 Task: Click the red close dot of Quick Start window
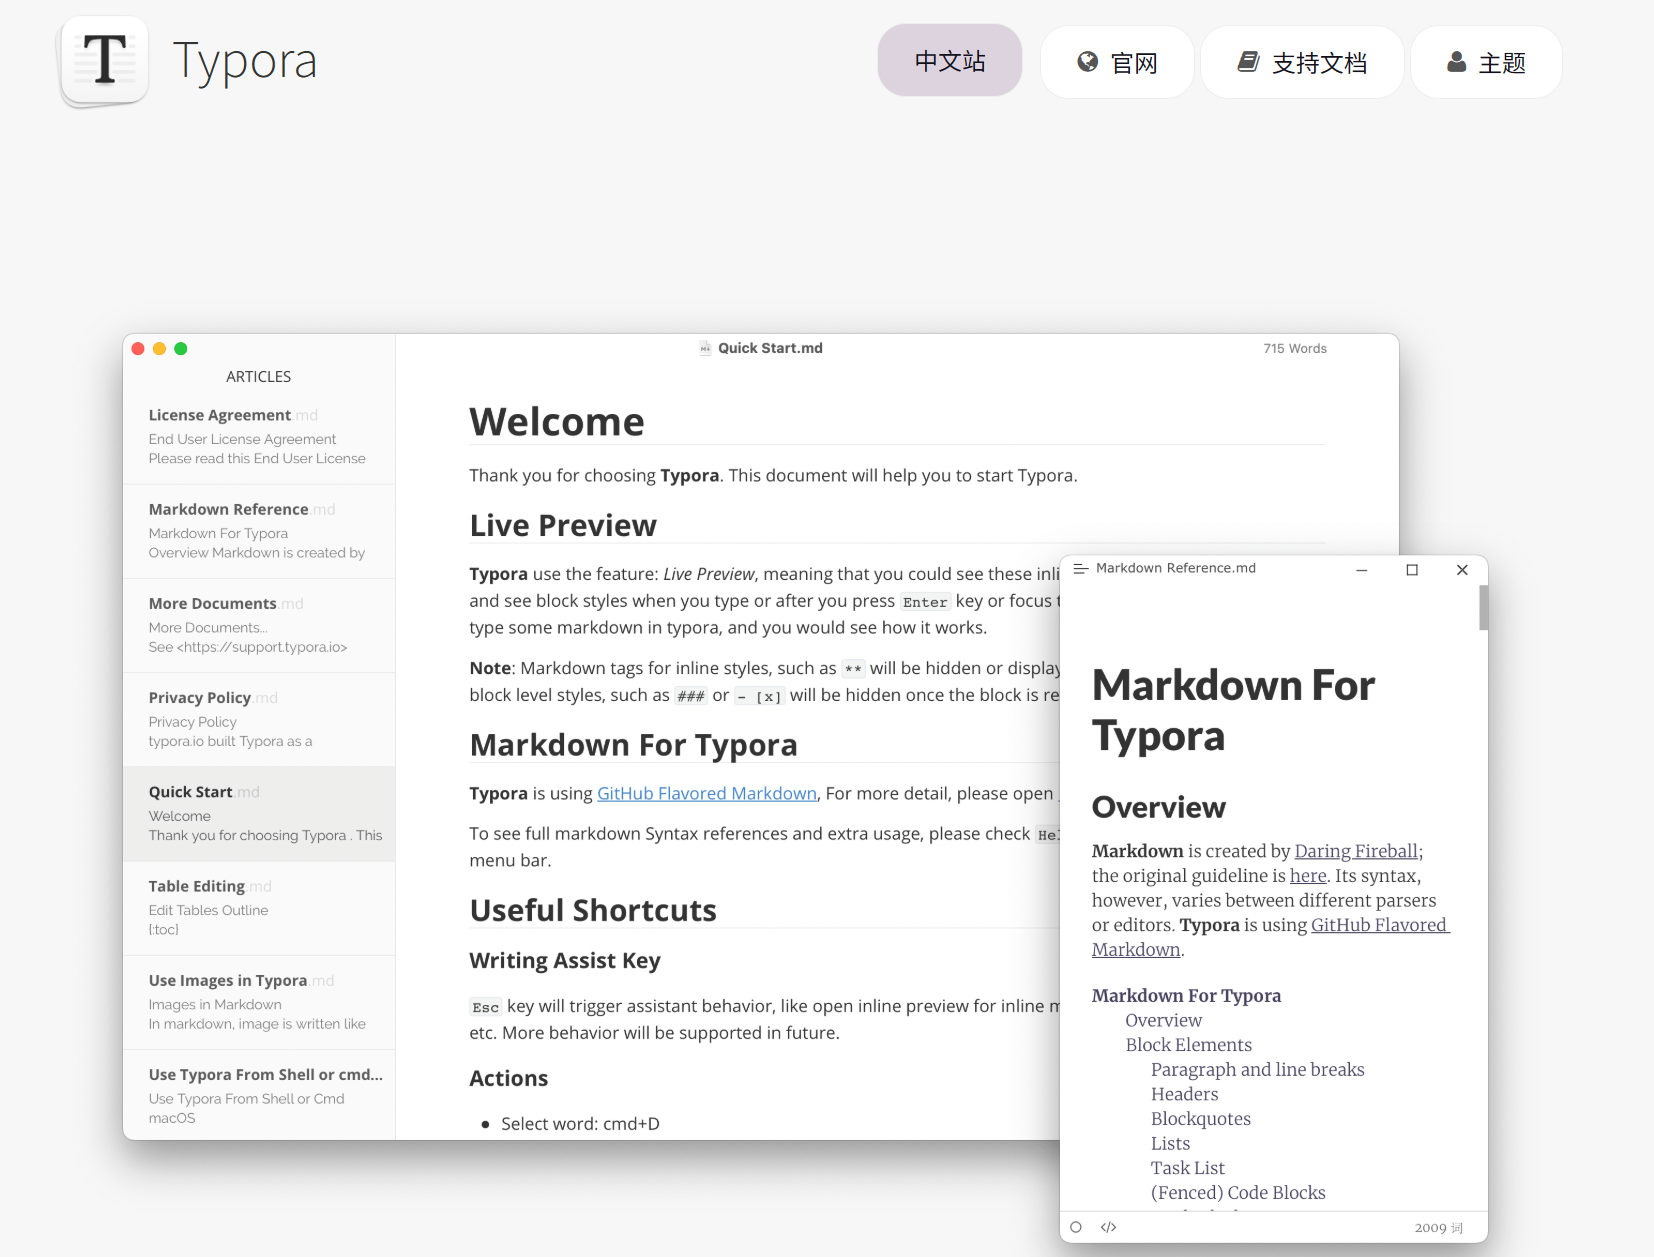tap(138, 348)
